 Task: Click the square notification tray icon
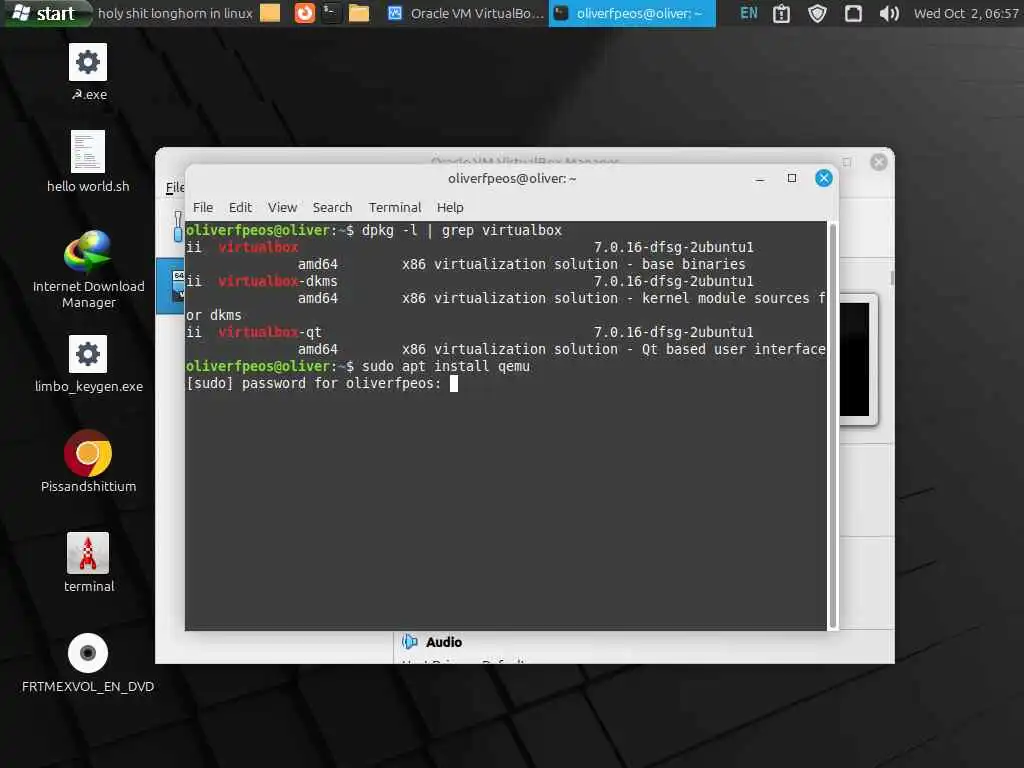point(853,13)
